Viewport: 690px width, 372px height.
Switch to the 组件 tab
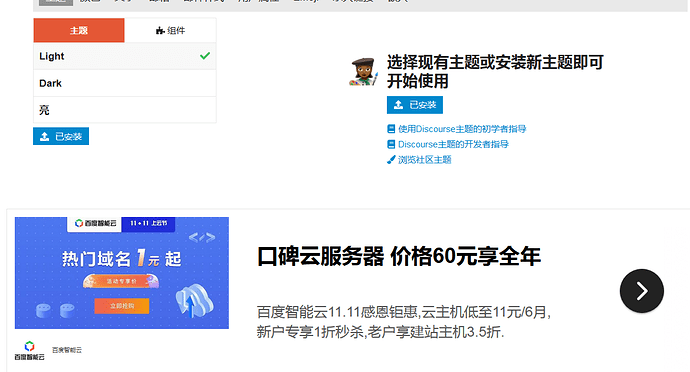click(x=170, y=30)
